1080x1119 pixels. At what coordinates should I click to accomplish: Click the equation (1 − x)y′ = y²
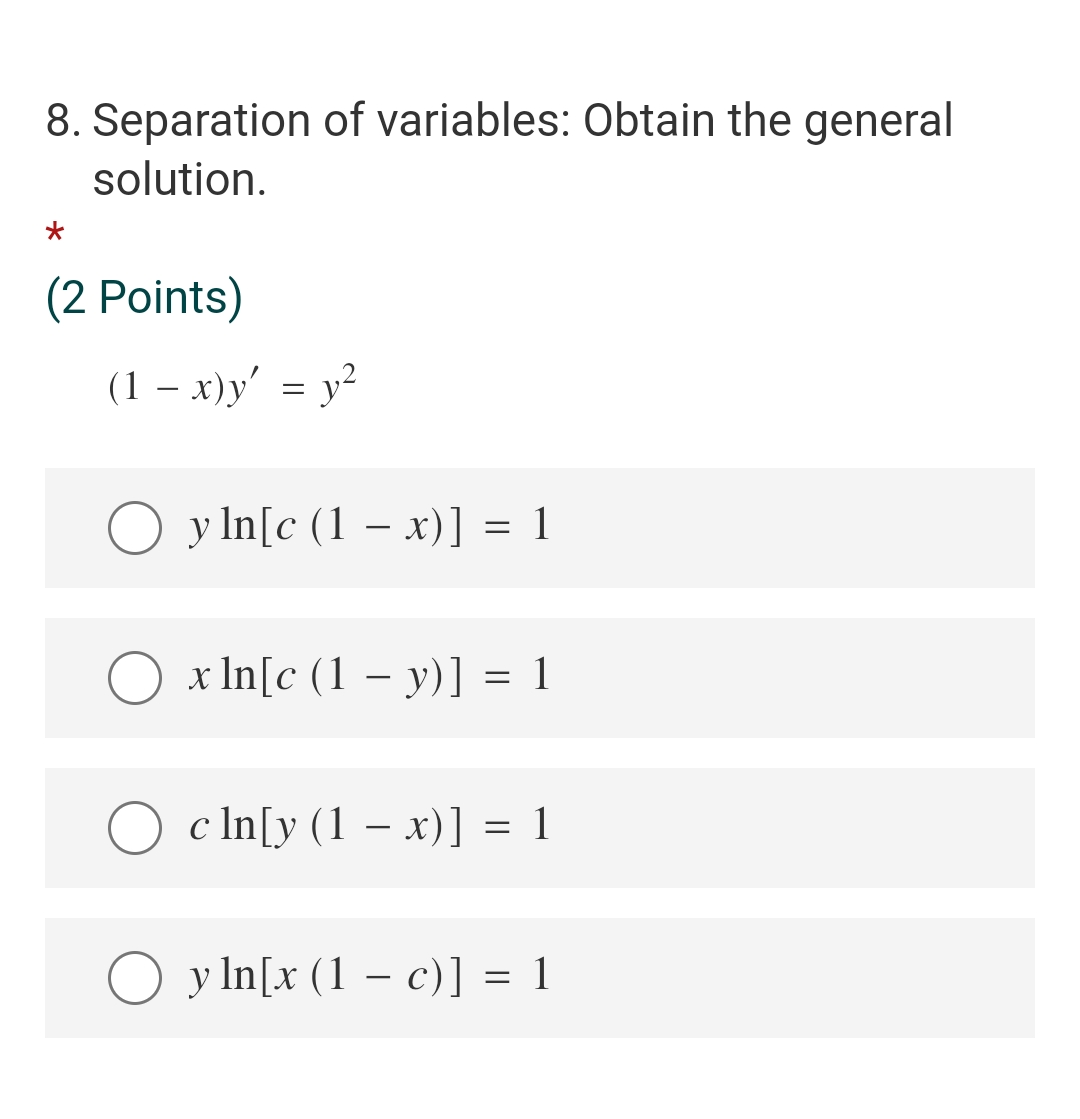(x=232, y=386)
